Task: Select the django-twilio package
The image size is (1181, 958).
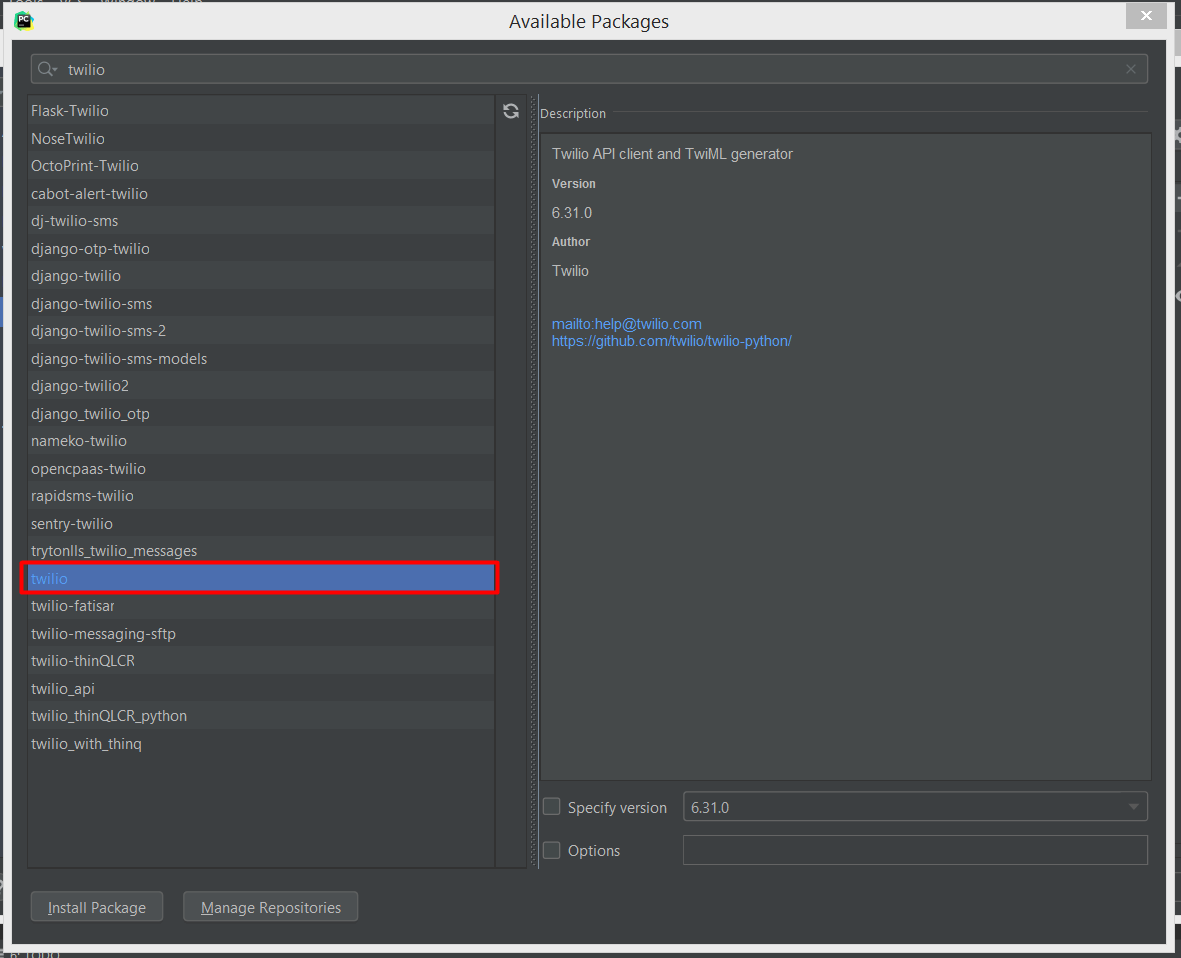Action: (261, 276)
